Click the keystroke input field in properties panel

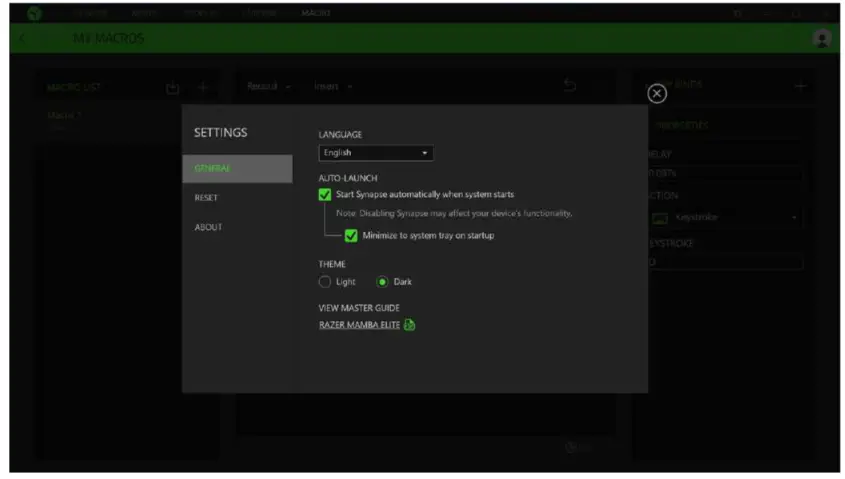[725, 262]
